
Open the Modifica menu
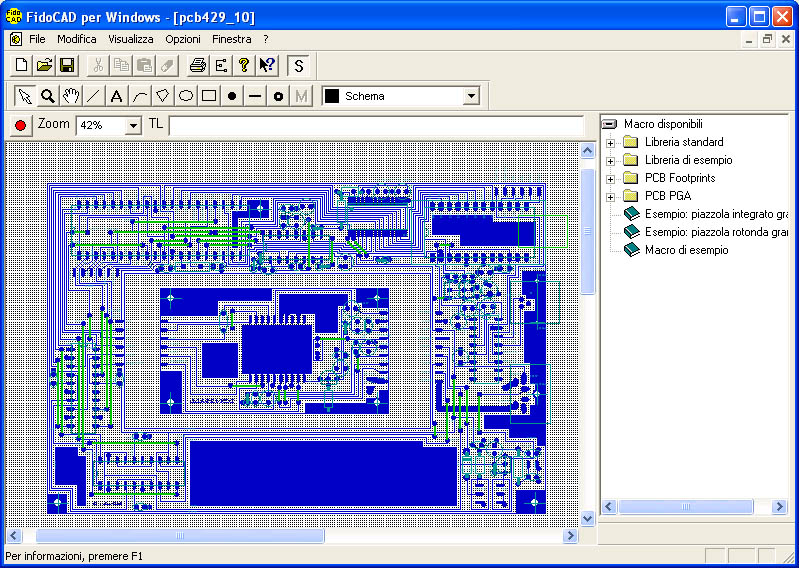[76, 39]
